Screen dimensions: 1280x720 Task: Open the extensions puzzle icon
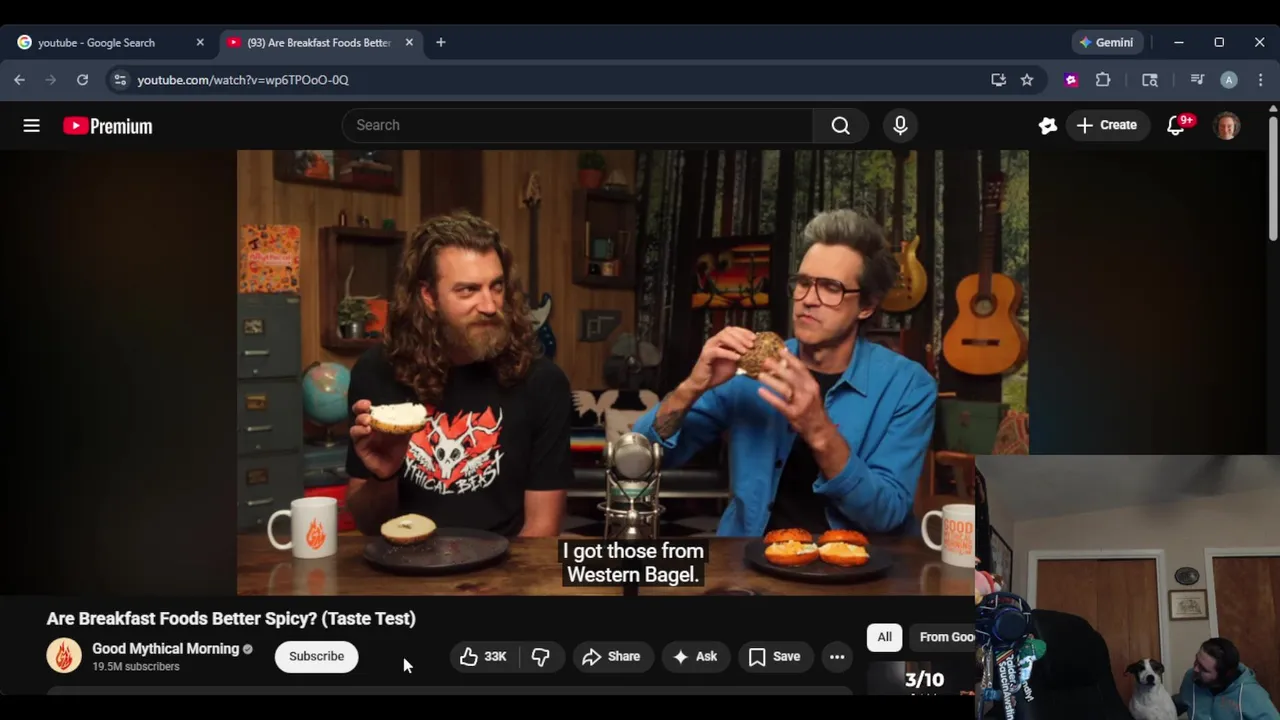click(x=1103, y=80)
